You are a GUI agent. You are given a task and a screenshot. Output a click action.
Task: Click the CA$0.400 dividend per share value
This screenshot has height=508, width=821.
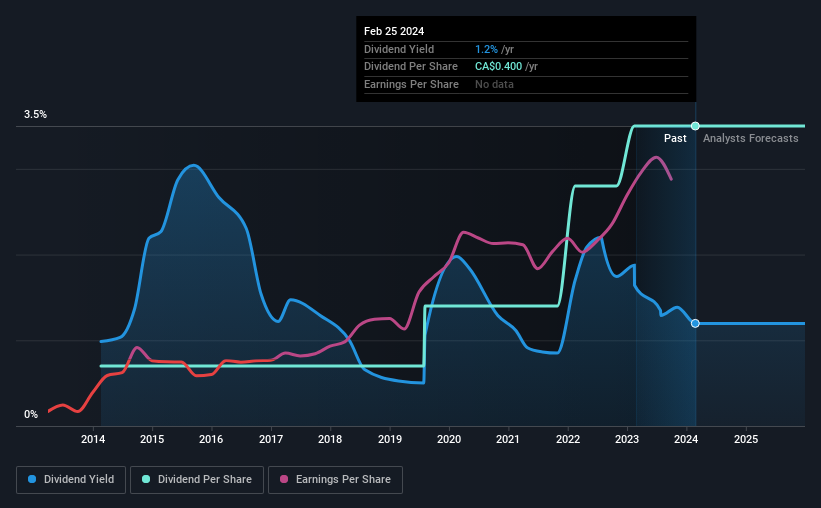498,67
